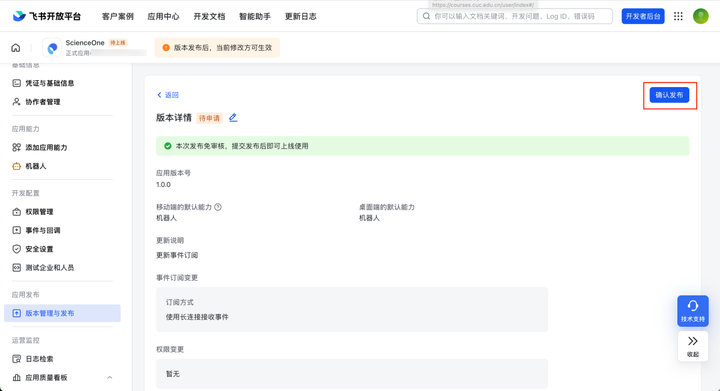Click the 版本管理与发布 upload icon

click(17, 313)
